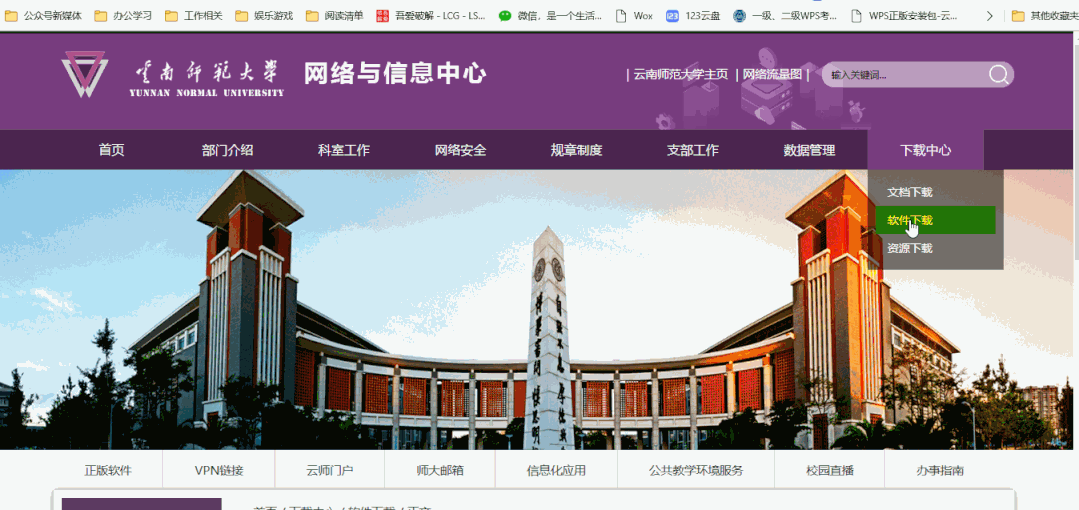1079x510 pixels.
Task: Open the 微信 bookmark with green icon
Action: point(551,15)
